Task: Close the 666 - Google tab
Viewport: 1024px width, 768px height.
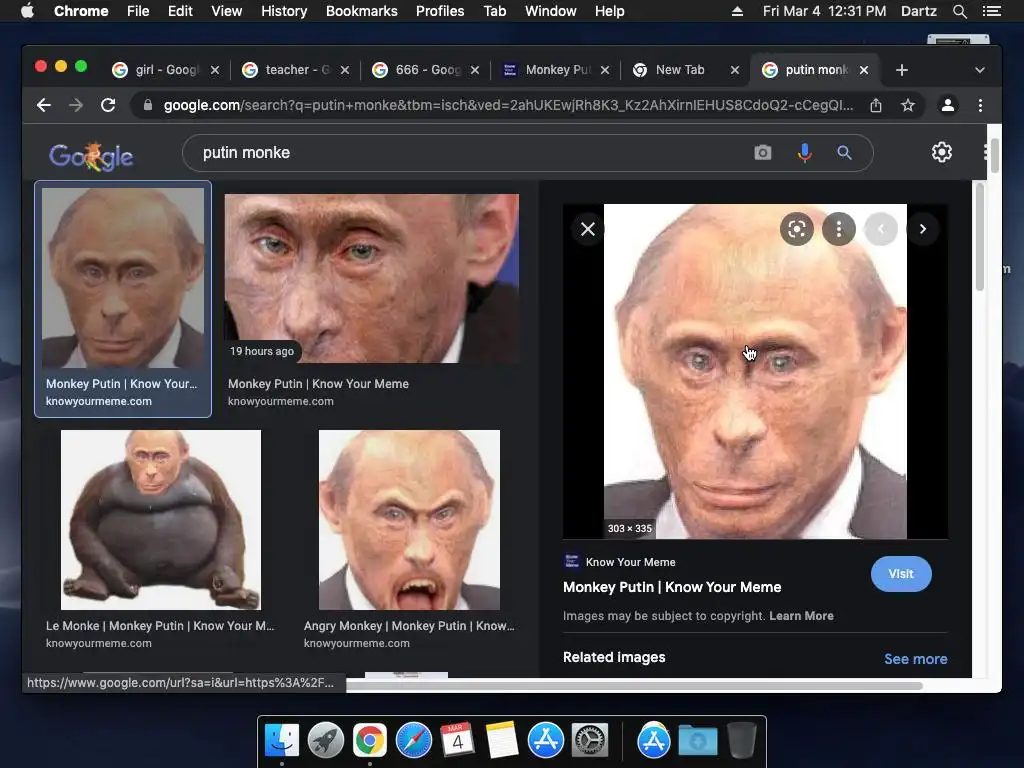Action: (x=475, y=70)
